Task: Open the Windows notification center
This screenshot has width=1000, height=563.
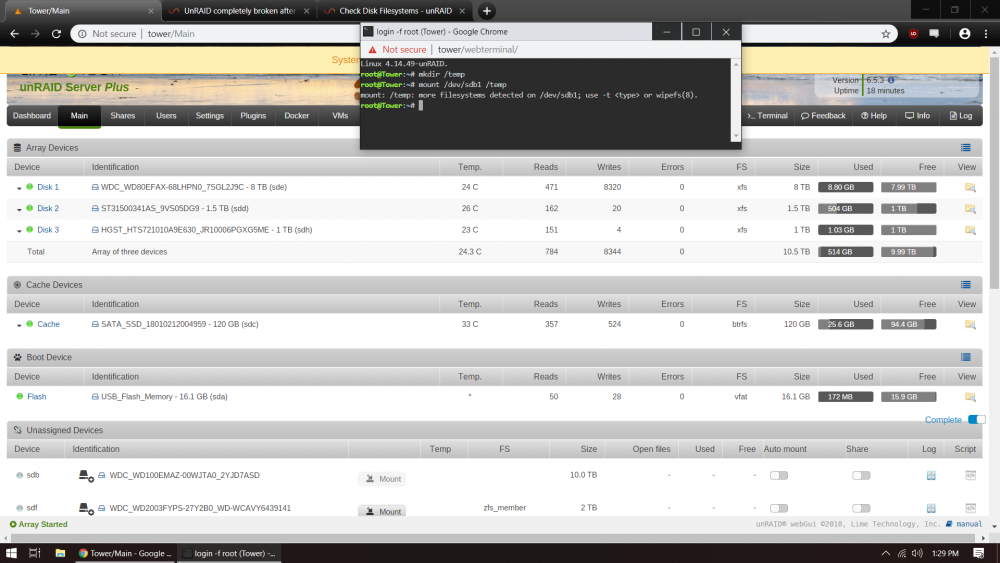Action: click(978, 553)
